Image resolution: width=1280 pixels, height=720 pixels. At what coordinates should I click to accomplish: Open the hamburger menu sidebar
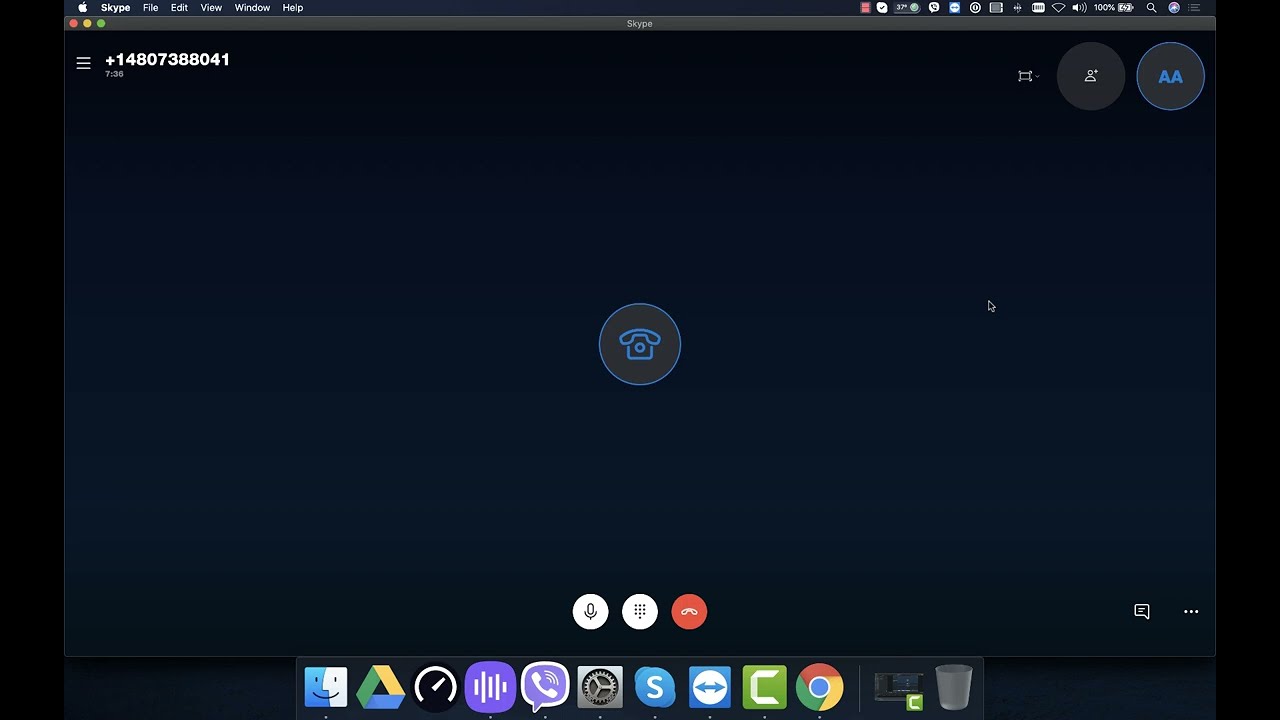point(83,63)
